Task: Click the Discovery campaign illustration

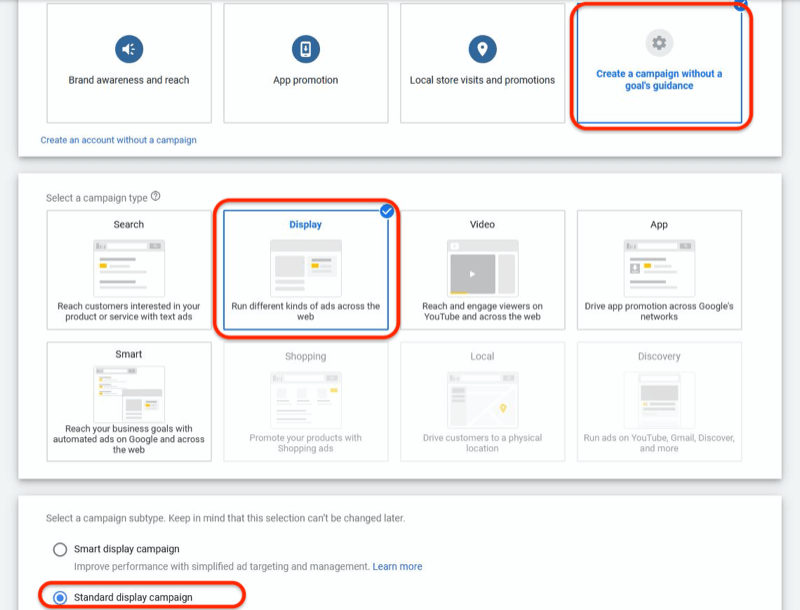Action: click(x=659, y=400)
